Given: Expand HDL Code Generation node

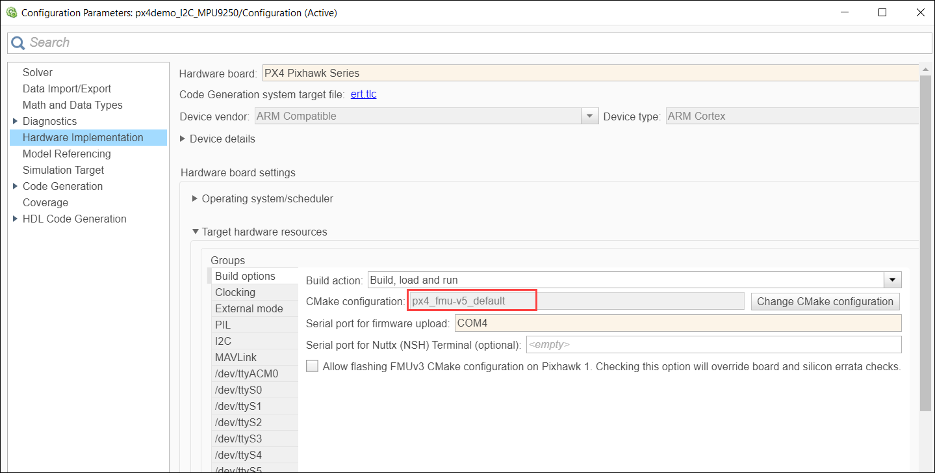Looking at the screenshot, I should click(14, 219).
